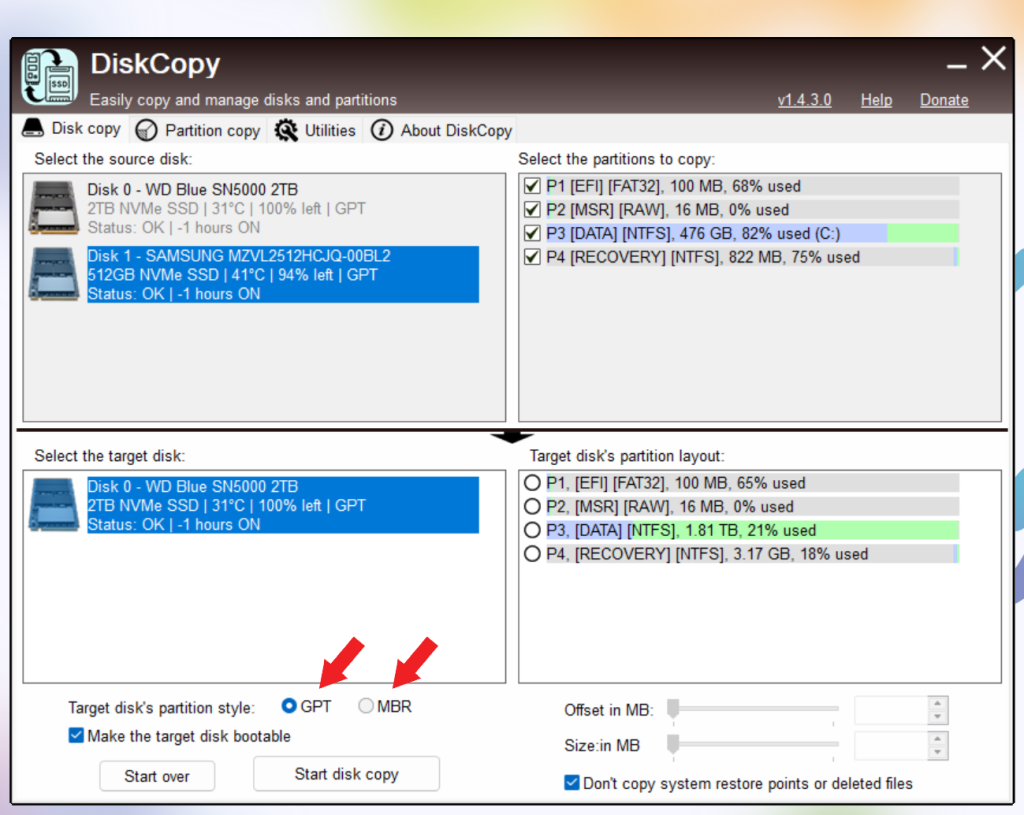Open the Donate link

944,100
